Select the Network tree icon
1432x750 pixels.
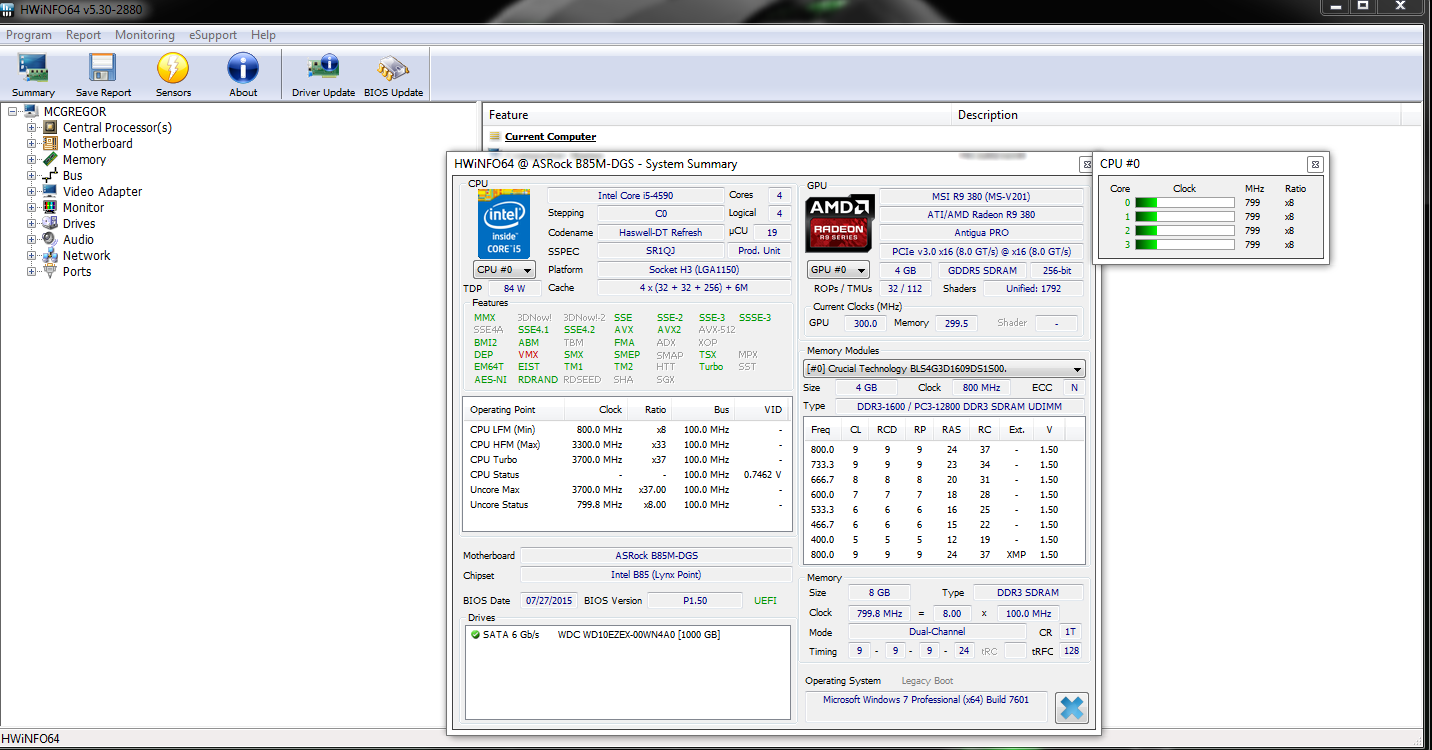[50, 255]
